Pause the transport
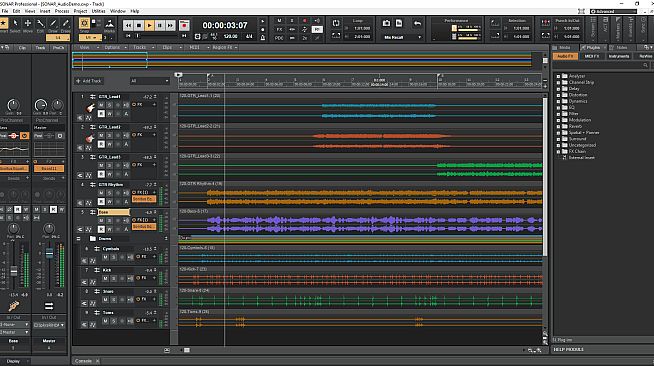 (x=160, y=25)
